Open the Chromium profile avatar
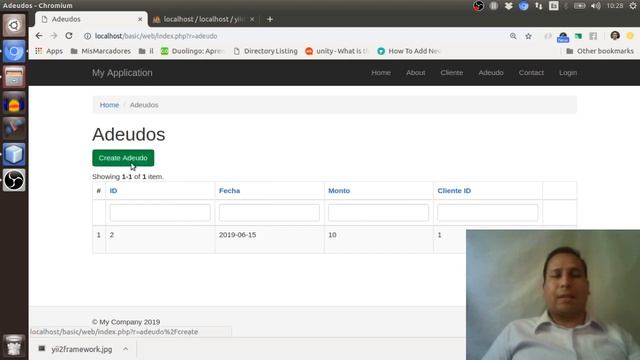Viewport: 640px width, 360px height. pos(615,36)
